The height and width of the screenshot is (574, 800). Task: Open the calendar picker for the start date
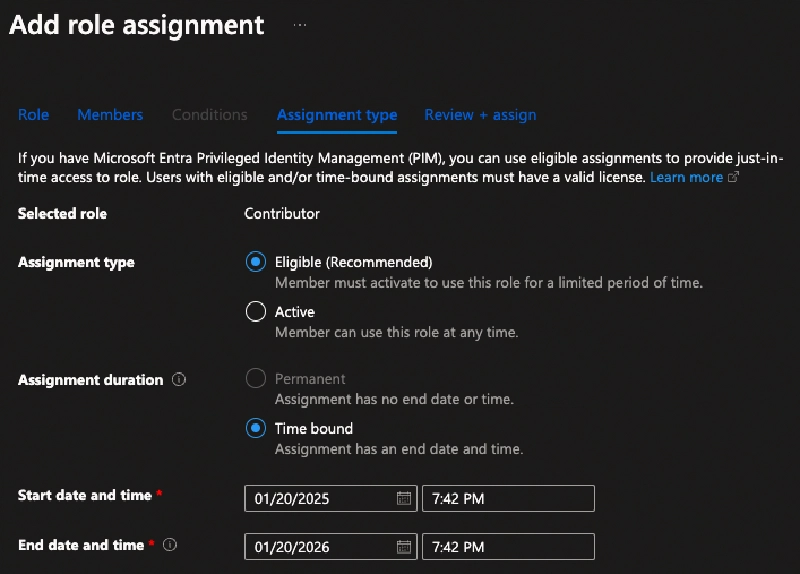[403, 498]
